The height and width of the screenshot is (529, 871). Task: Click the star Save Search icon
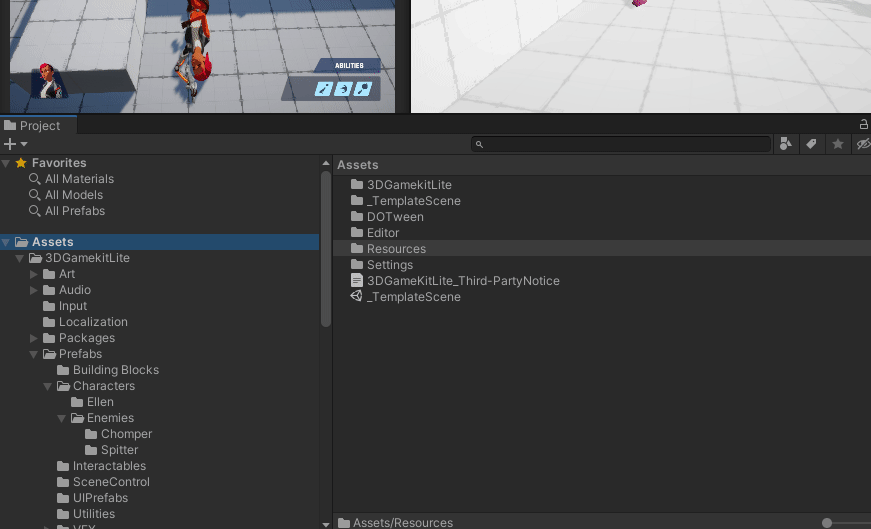click(838, 144)
